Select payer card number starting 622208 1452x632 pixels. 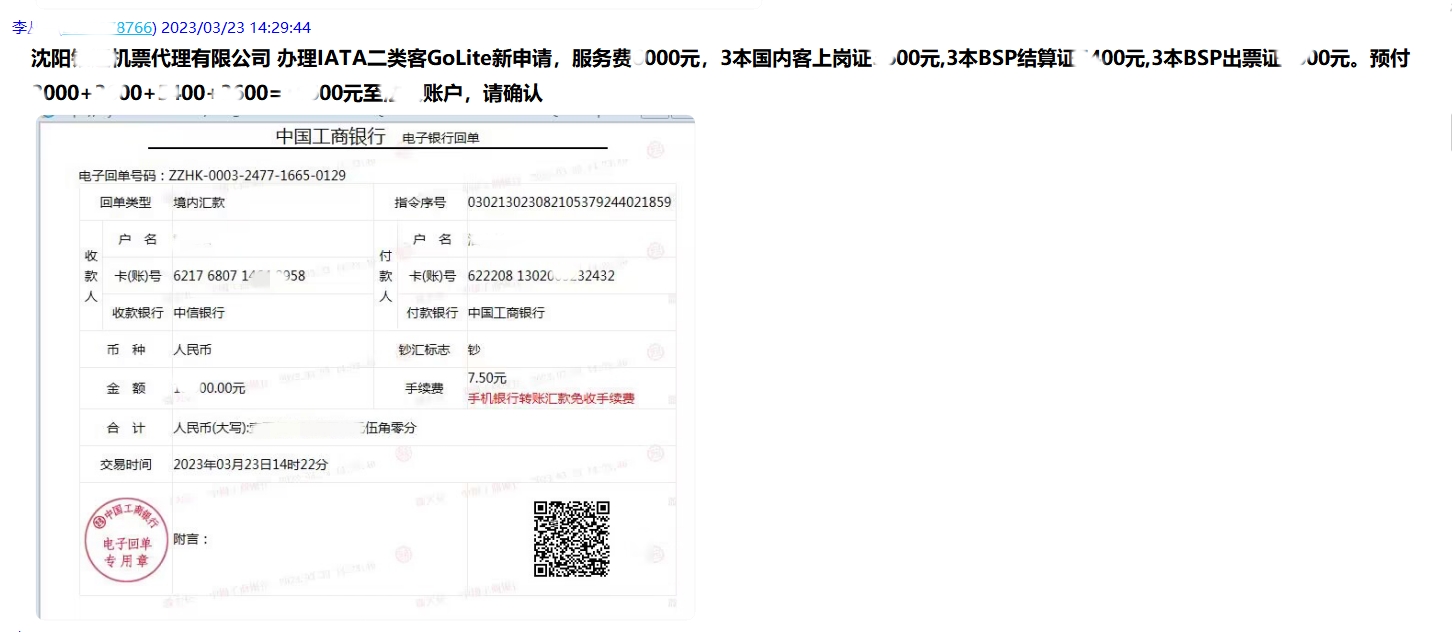coord(541,276)
